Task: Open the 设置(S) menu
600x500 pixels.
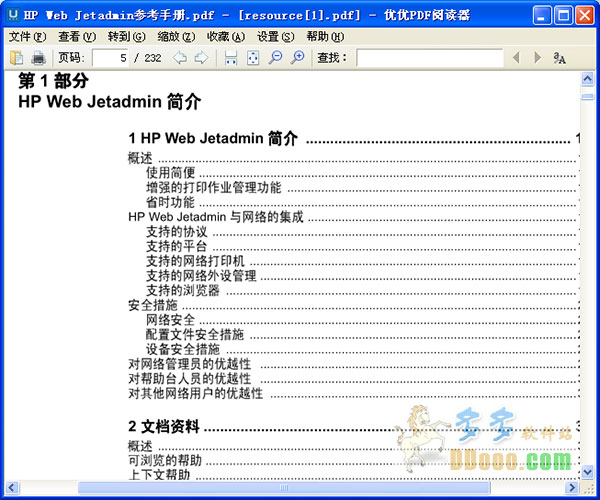Action: coord(276,37)
